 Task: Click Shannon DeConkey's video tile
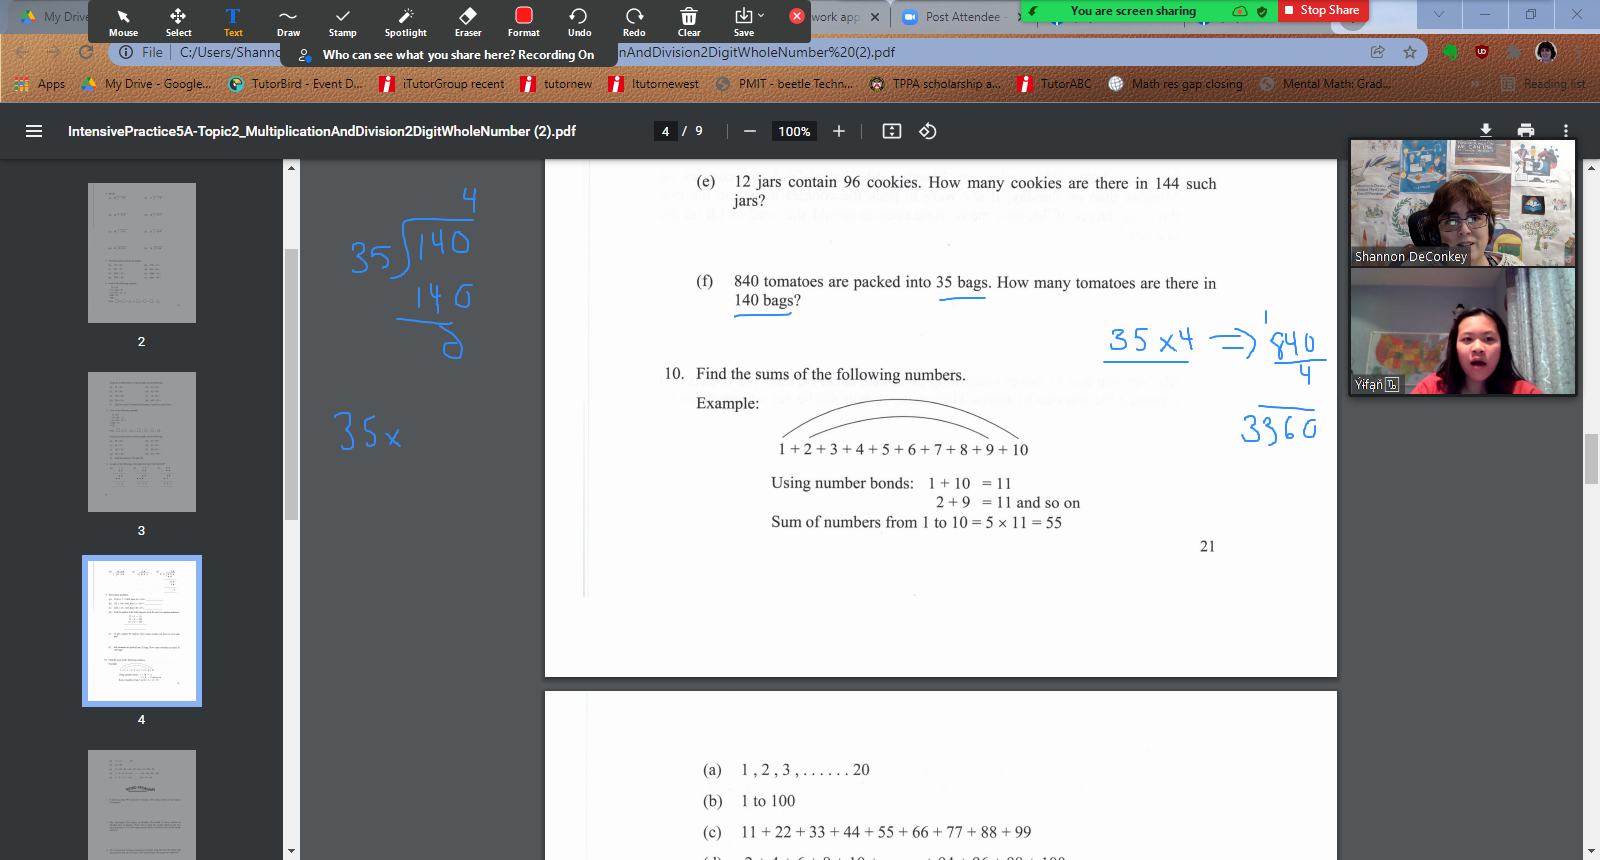coord(1463,203)
